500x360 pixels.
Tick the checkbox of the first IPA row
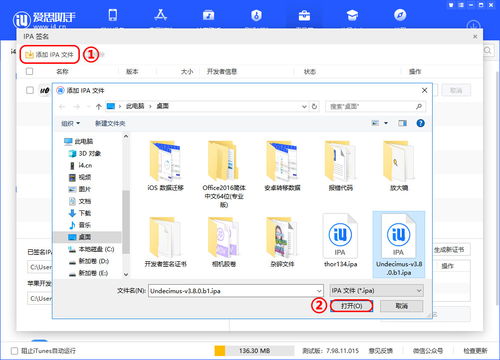[x=30, y=90]
